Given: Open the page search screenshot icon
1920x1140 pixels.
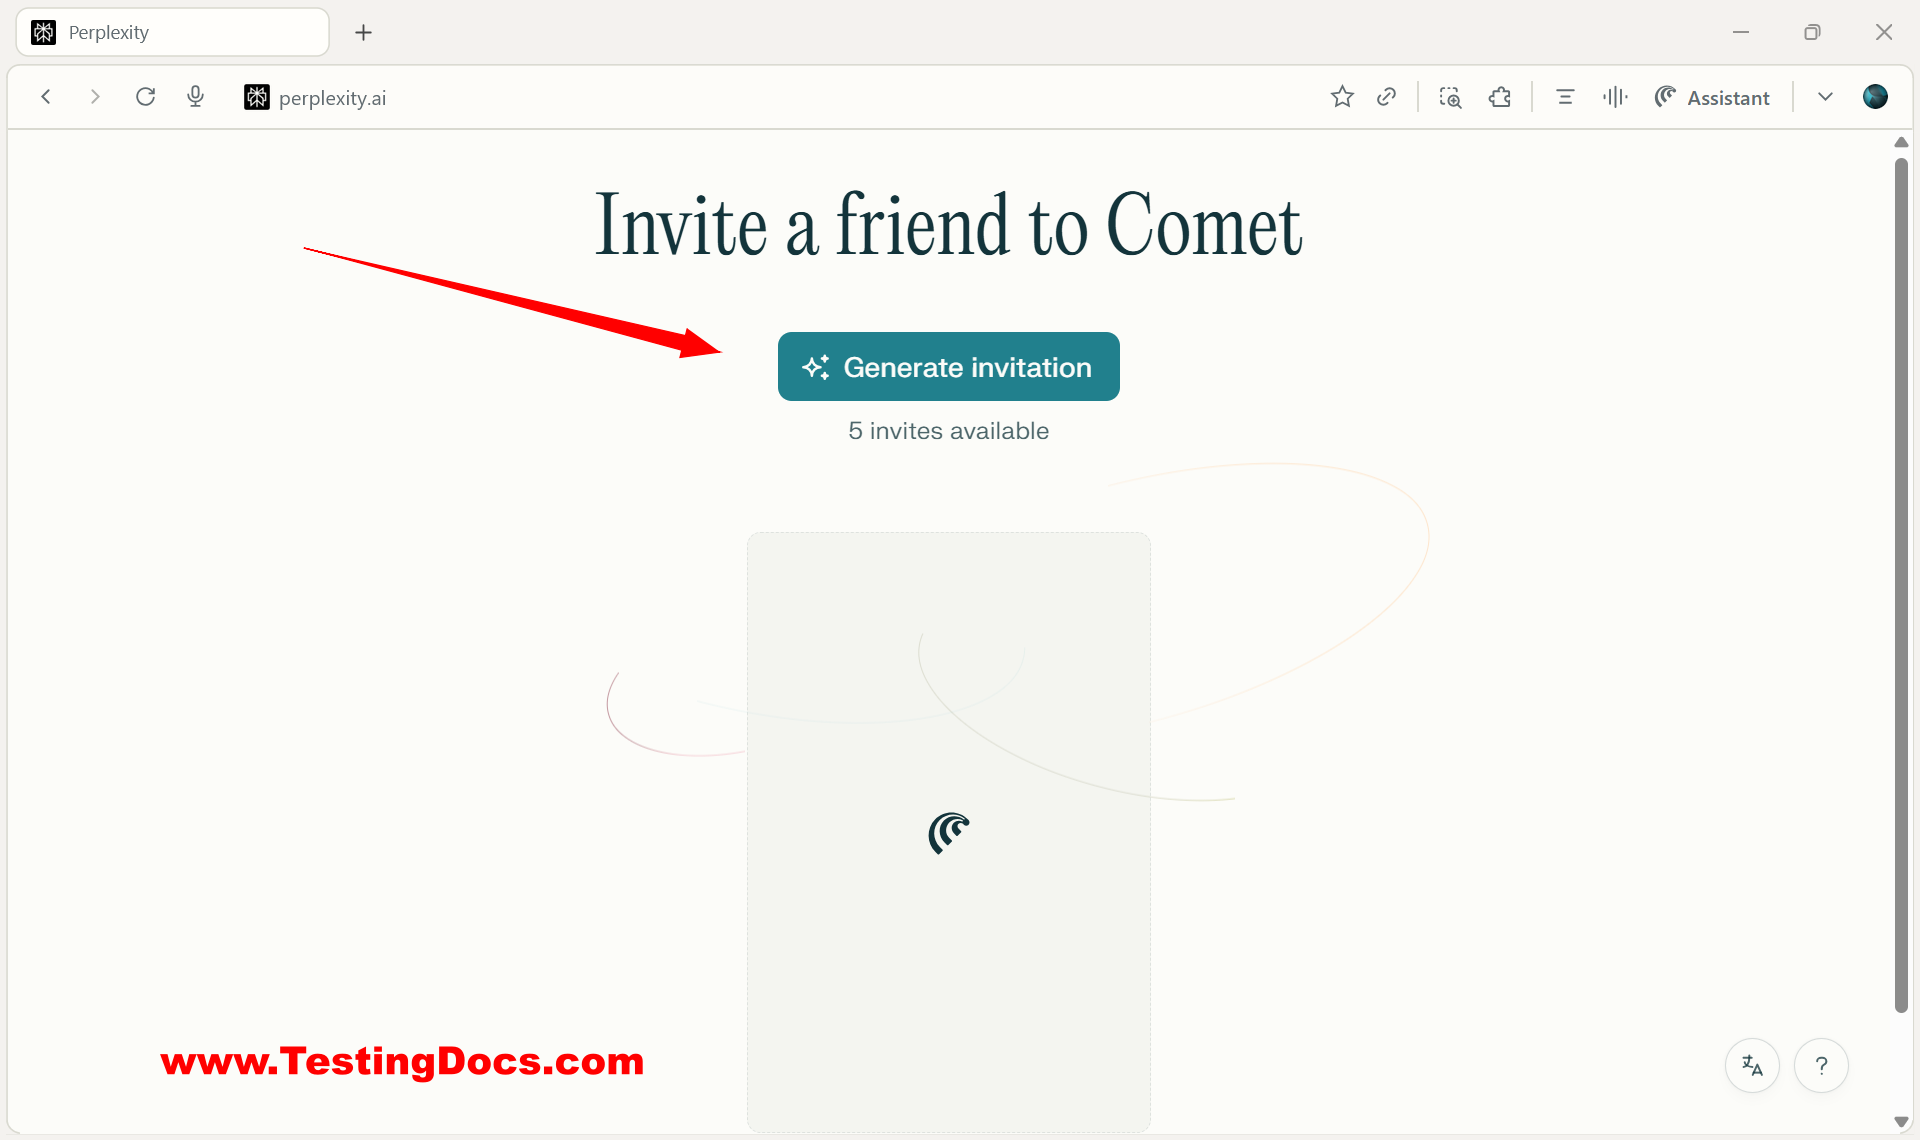Looking at the screenshot, I should click(1450, 97).
